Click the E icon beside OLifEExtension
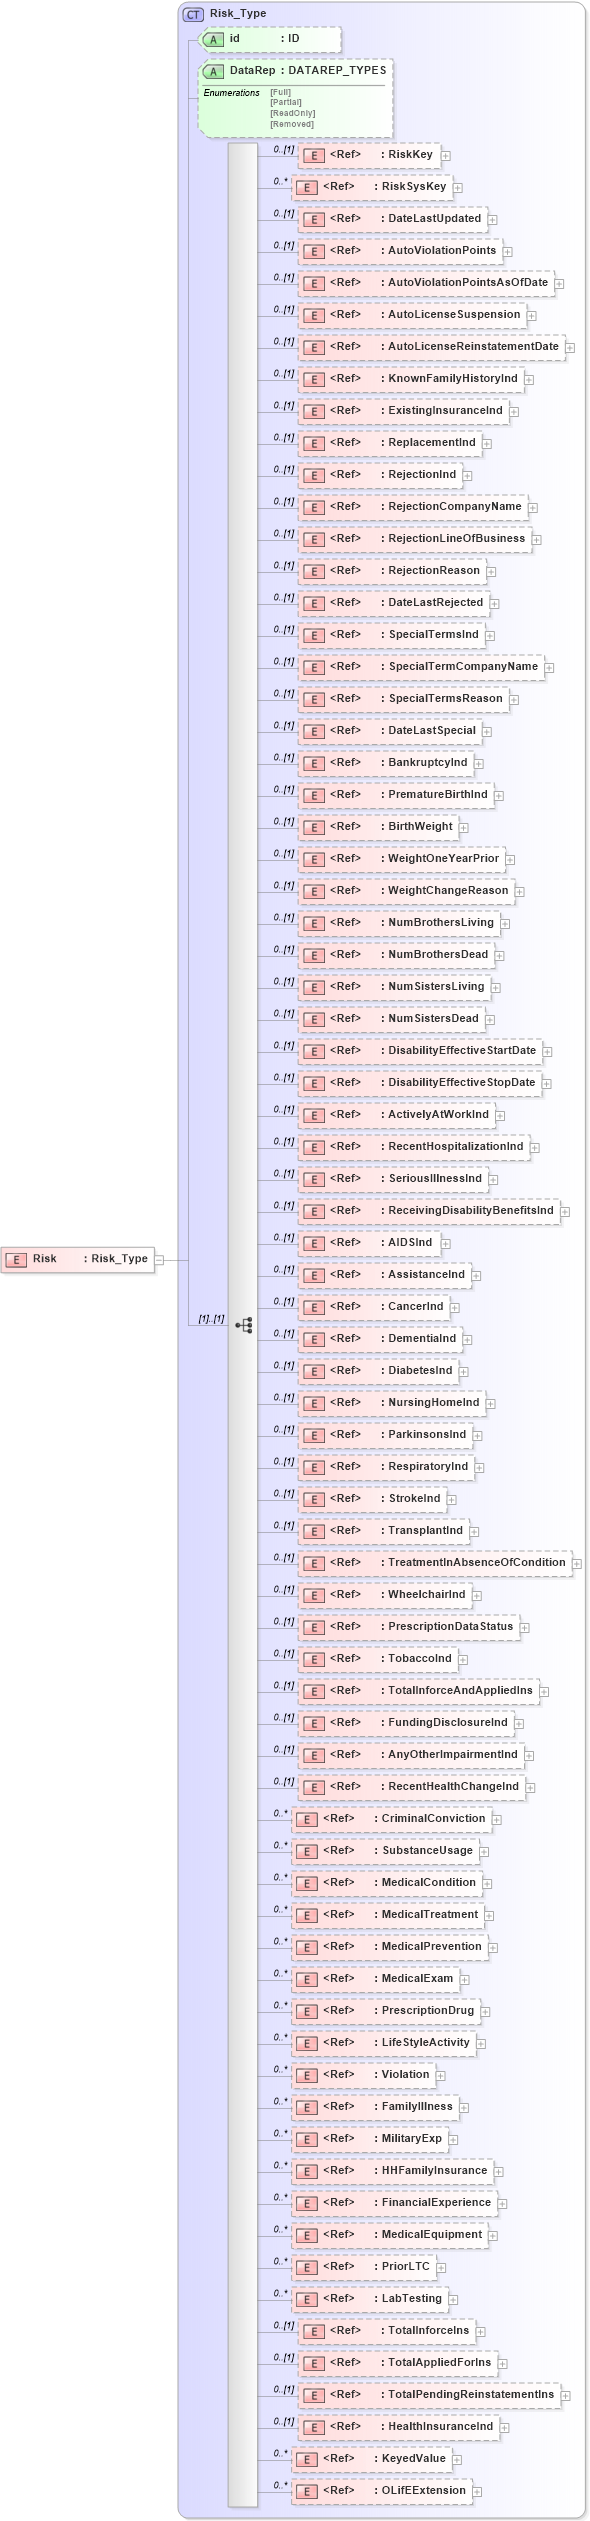 (307, 2492)
